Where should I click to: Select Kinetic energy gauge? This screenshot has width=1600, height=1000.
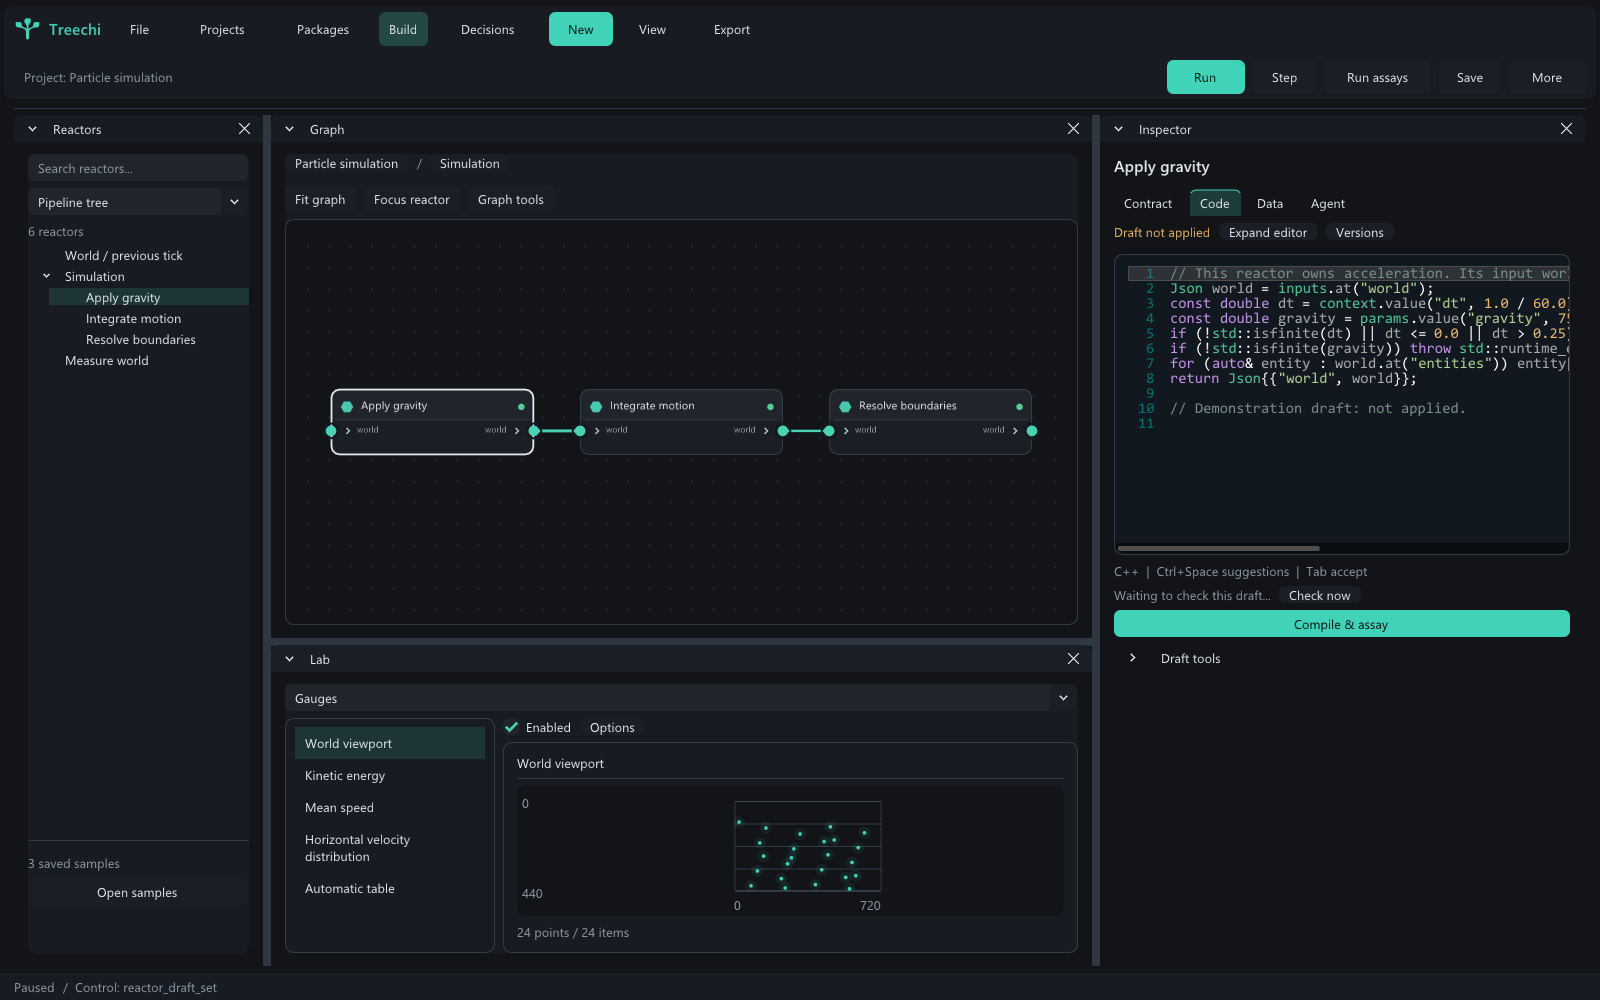coord(390,775)
